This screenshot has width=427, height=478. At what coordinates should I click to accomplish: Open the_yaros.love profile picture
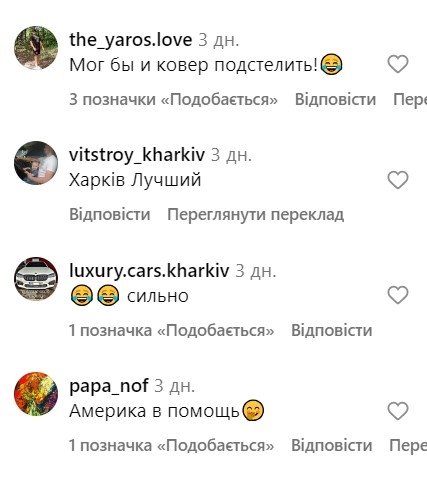pyautogui.click(x=36, y=48)
